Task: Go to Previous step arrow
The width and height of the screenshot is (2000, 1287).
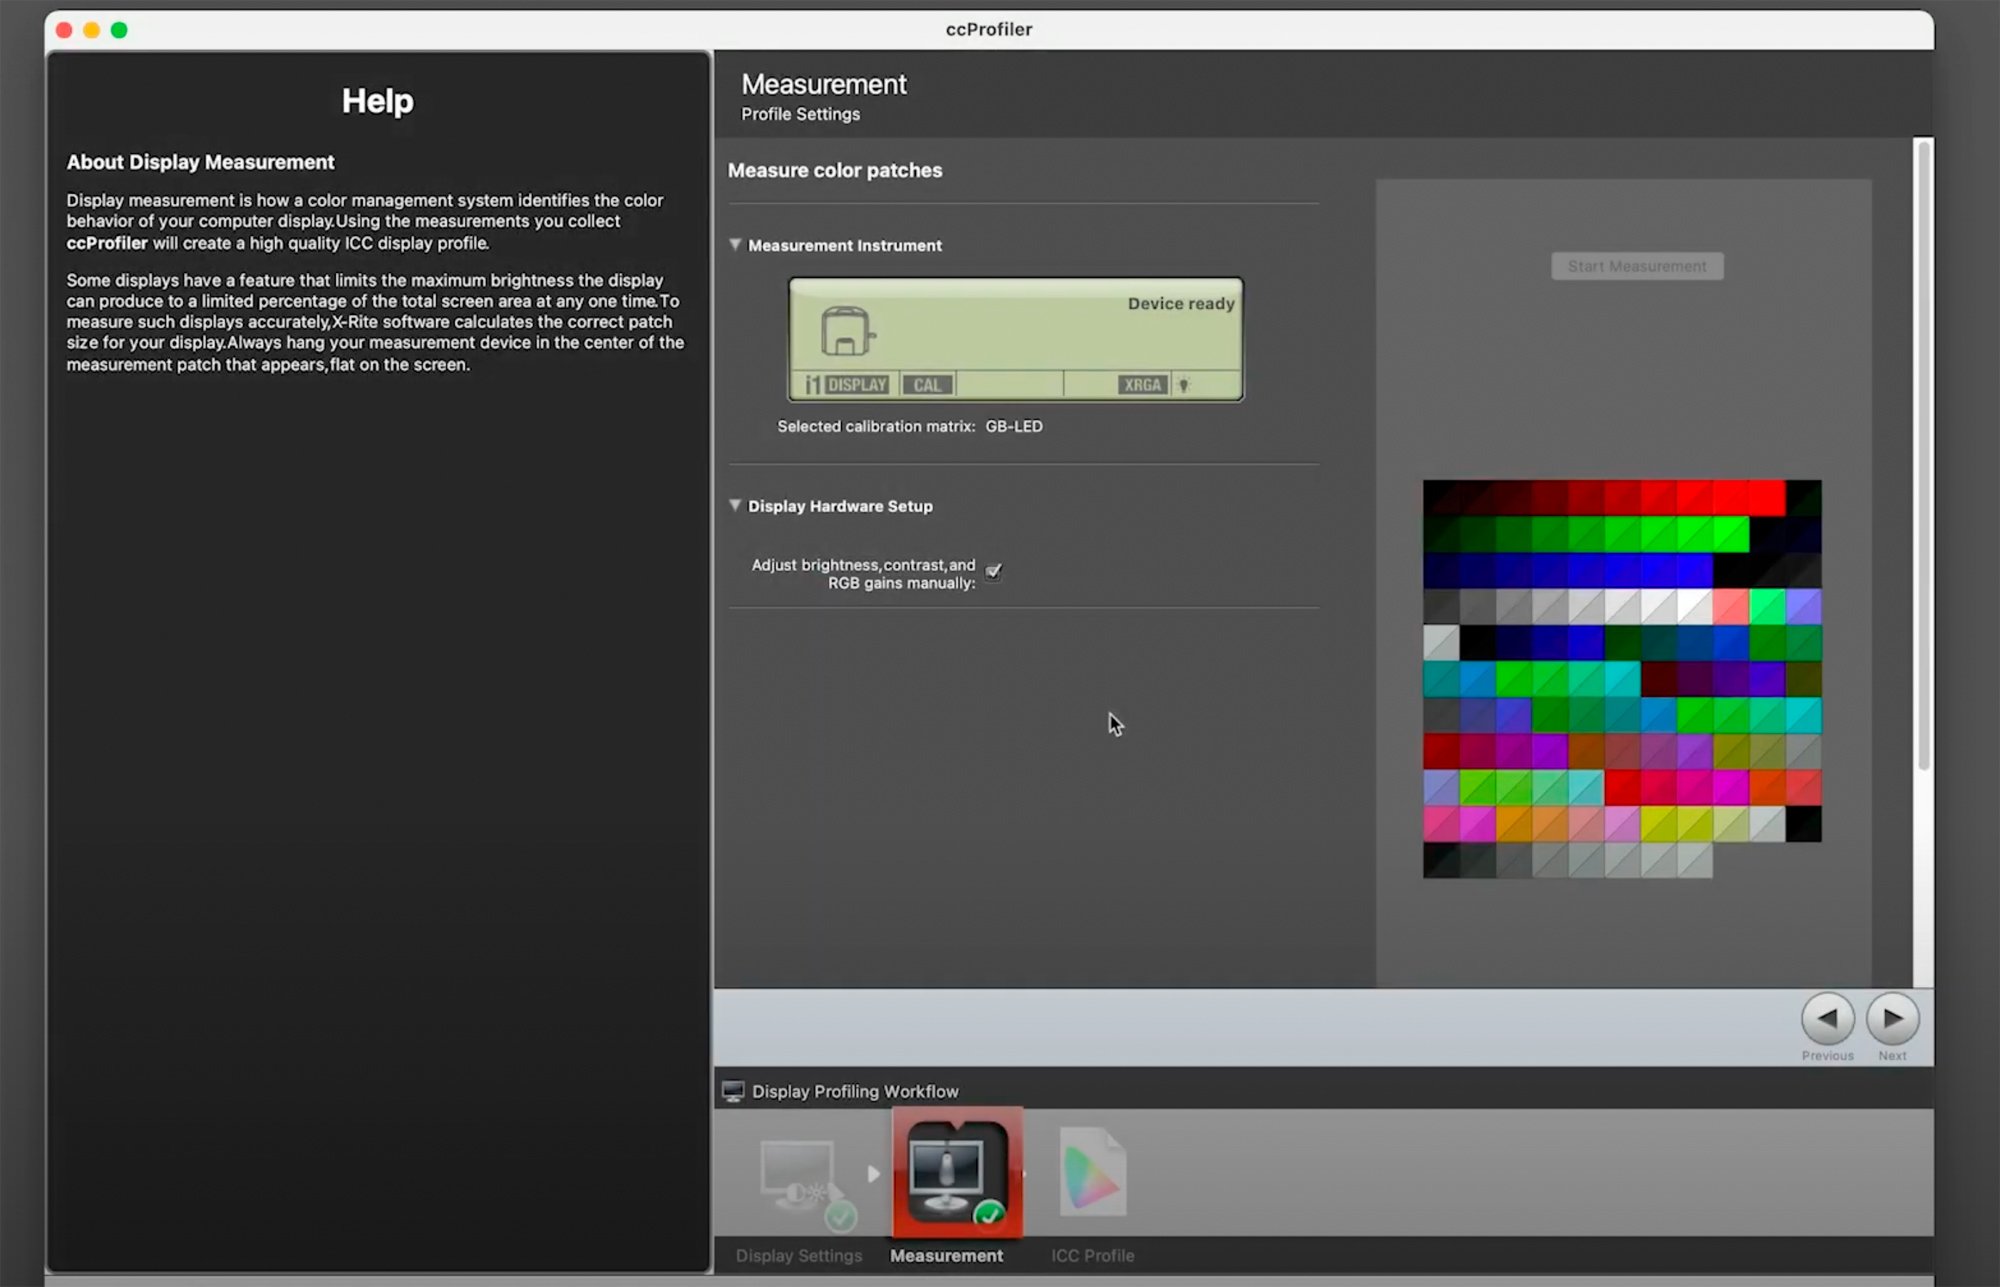Action: pyautogui.click(x=1827, y=1019)
